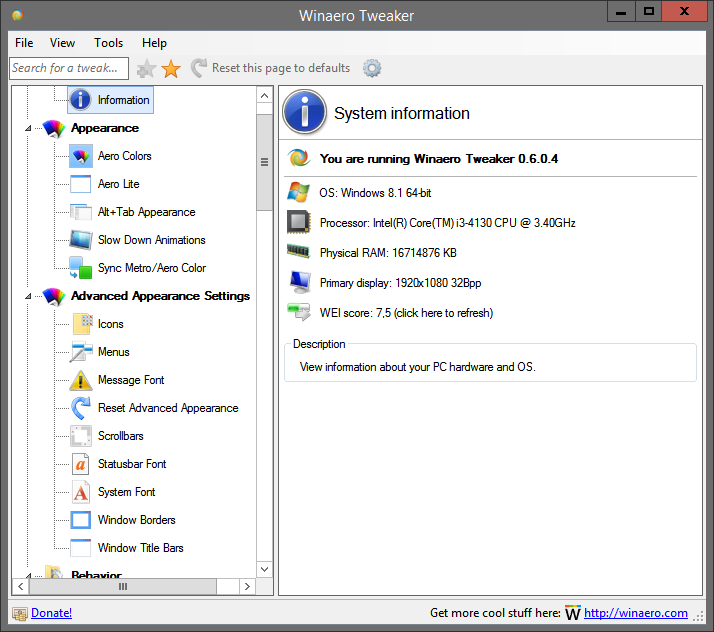Click the Alt+Tab Appearance icon
Viewport: 714px width, 632px height.
pos(81,212)
